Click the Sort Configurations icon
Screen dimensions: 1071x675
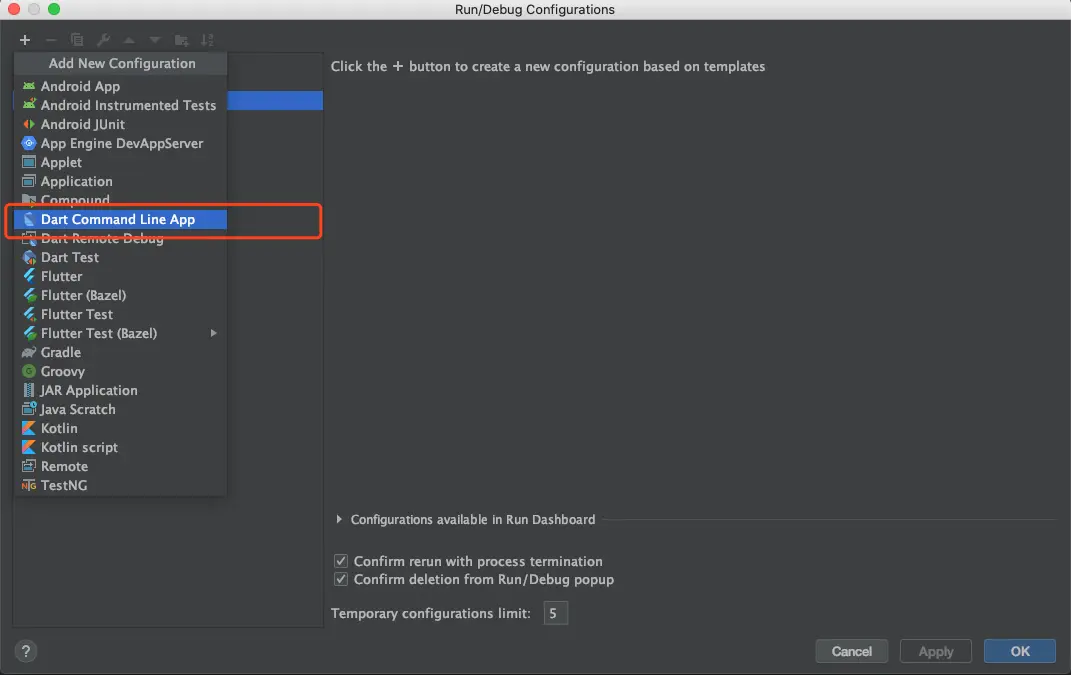[x=207, y=40]
